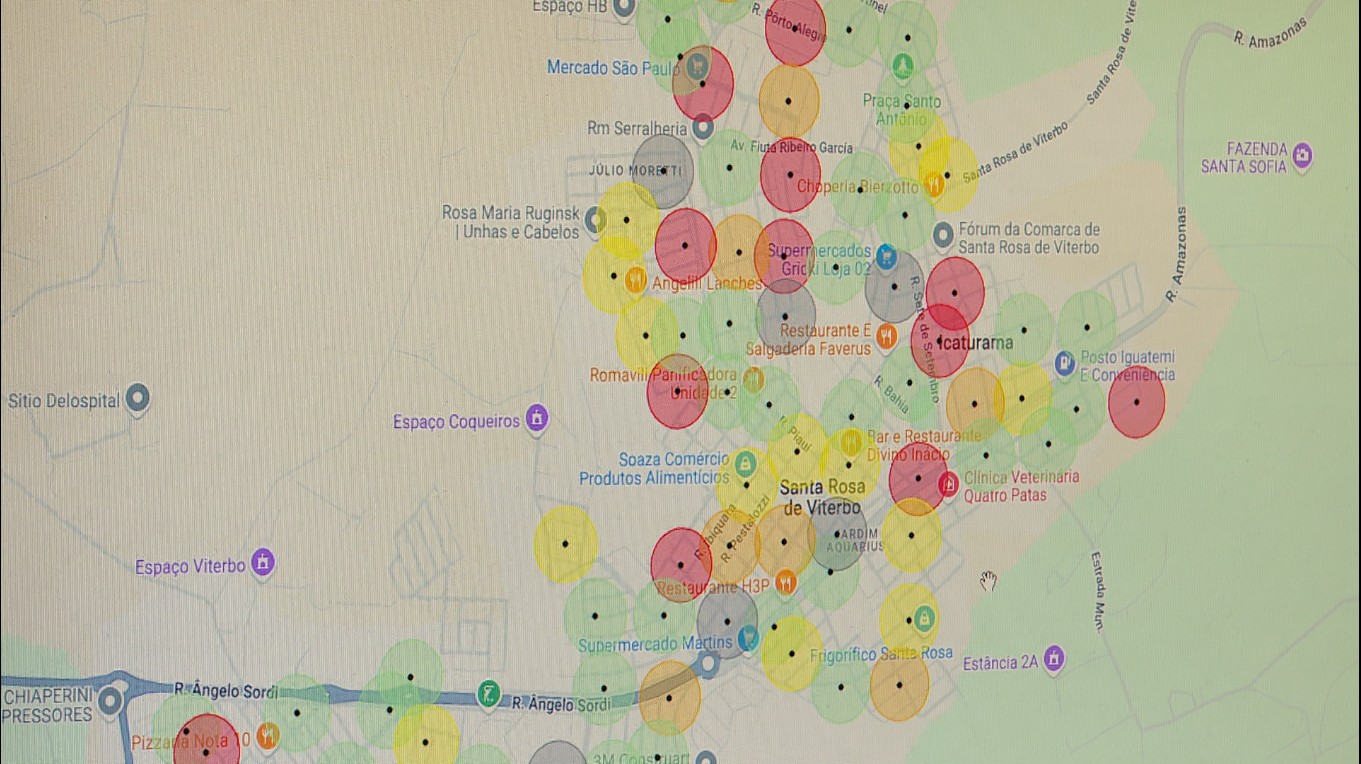Click the Estância 2A place label
Screen dimensions: 1361x764
click(1001, 663)
